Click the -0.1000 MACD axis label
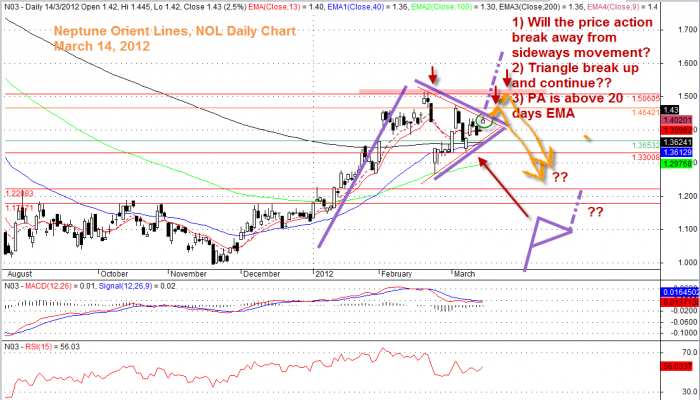Viewport: 700px width, 400px height. 685,333
